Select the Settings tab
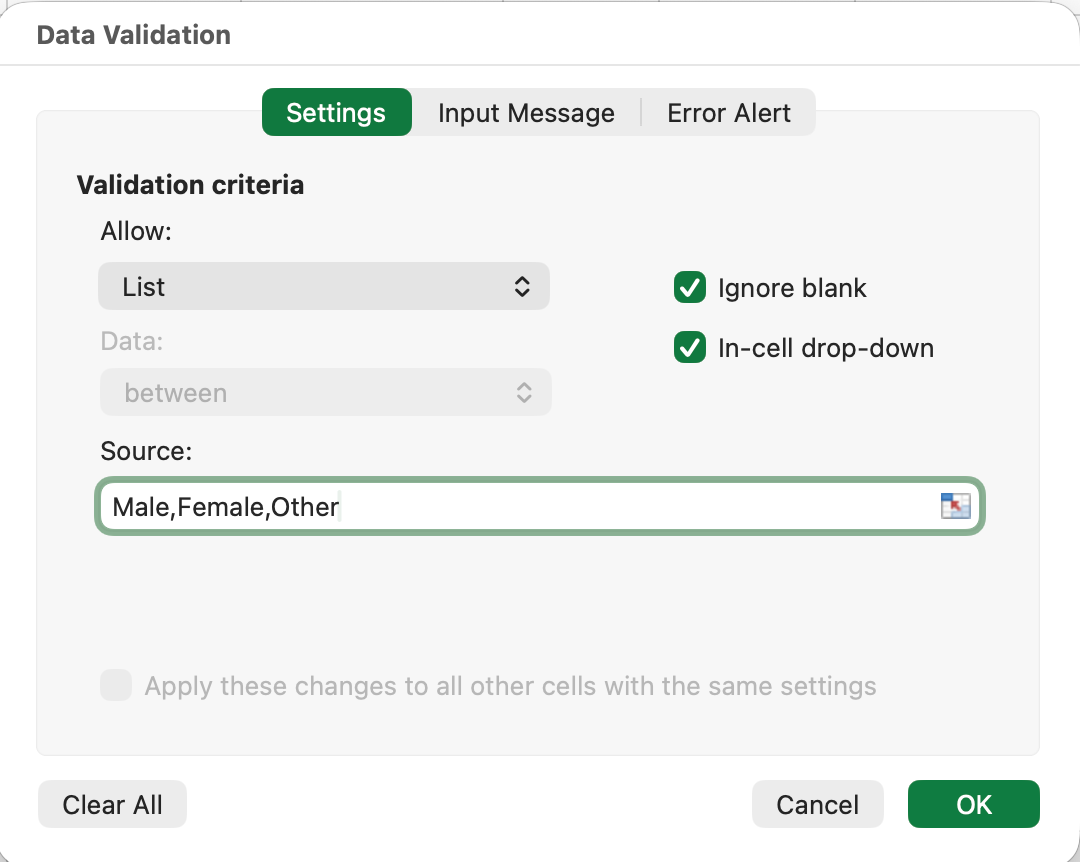Viewport: 1080px width, 862px height. pyautogui.click(x=336, y=113)
